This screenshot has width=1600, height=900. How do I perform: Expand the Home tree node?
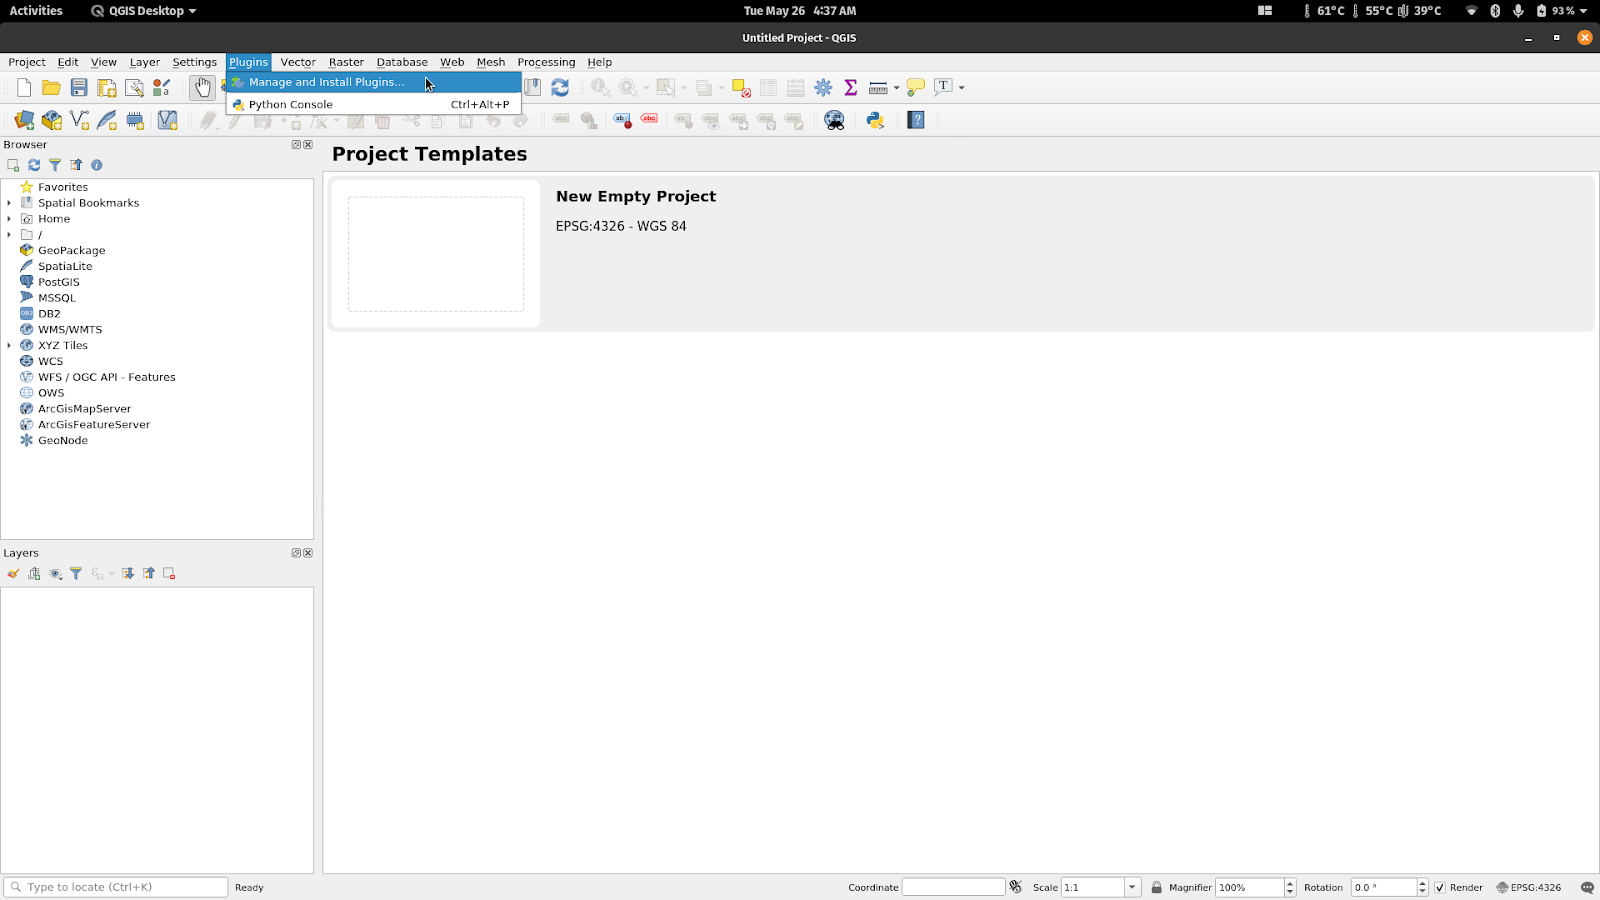pyautogui.click(x=9, y=219)
